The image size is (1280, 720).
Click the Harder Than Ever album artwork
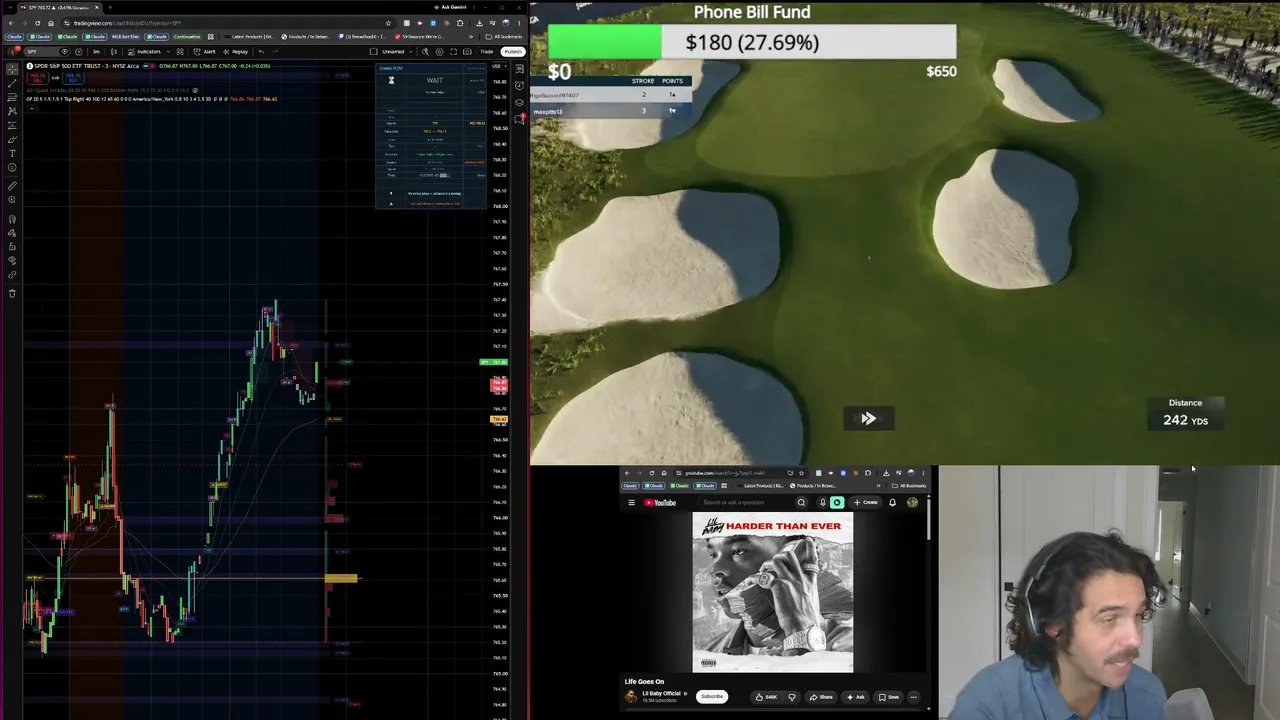point(773,592)
